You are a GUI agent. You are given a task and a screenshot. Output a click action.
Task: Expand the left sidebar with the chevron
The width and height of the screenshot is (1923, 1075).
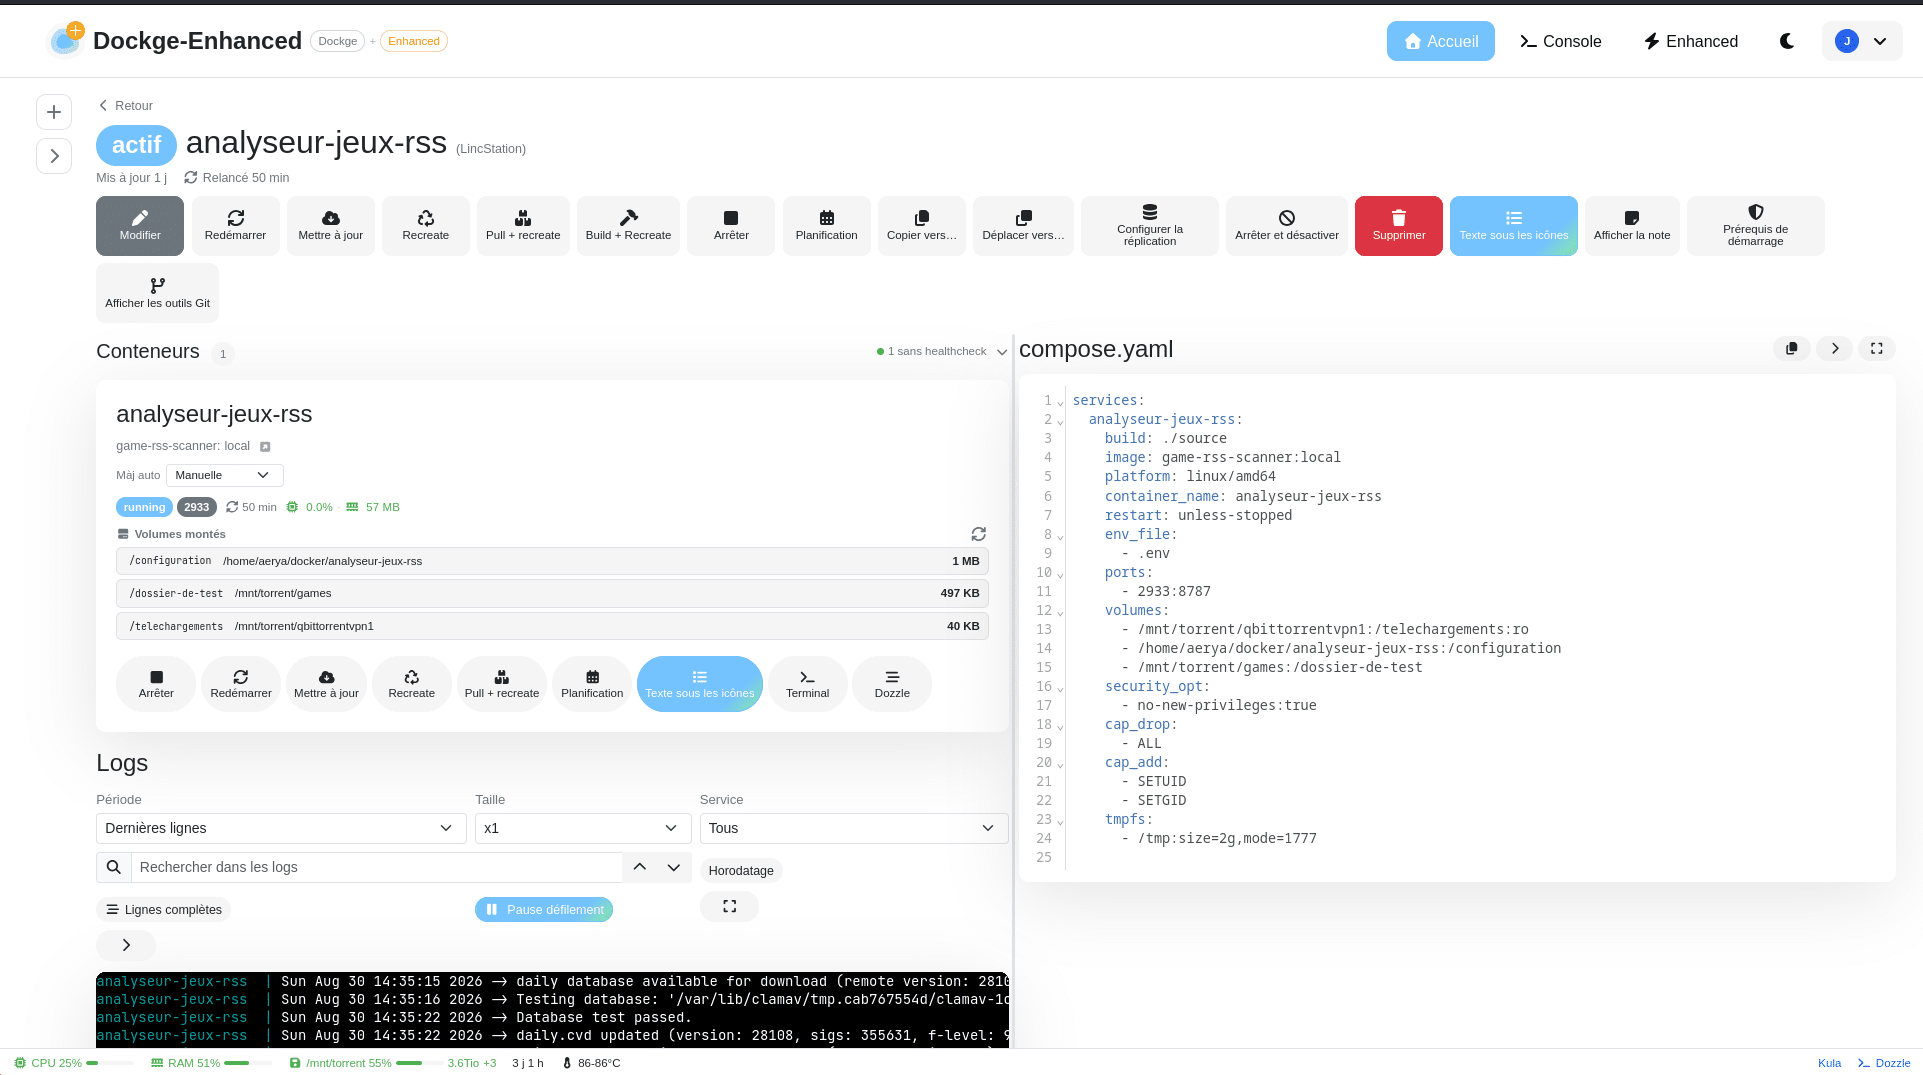(x=54, y=156)
